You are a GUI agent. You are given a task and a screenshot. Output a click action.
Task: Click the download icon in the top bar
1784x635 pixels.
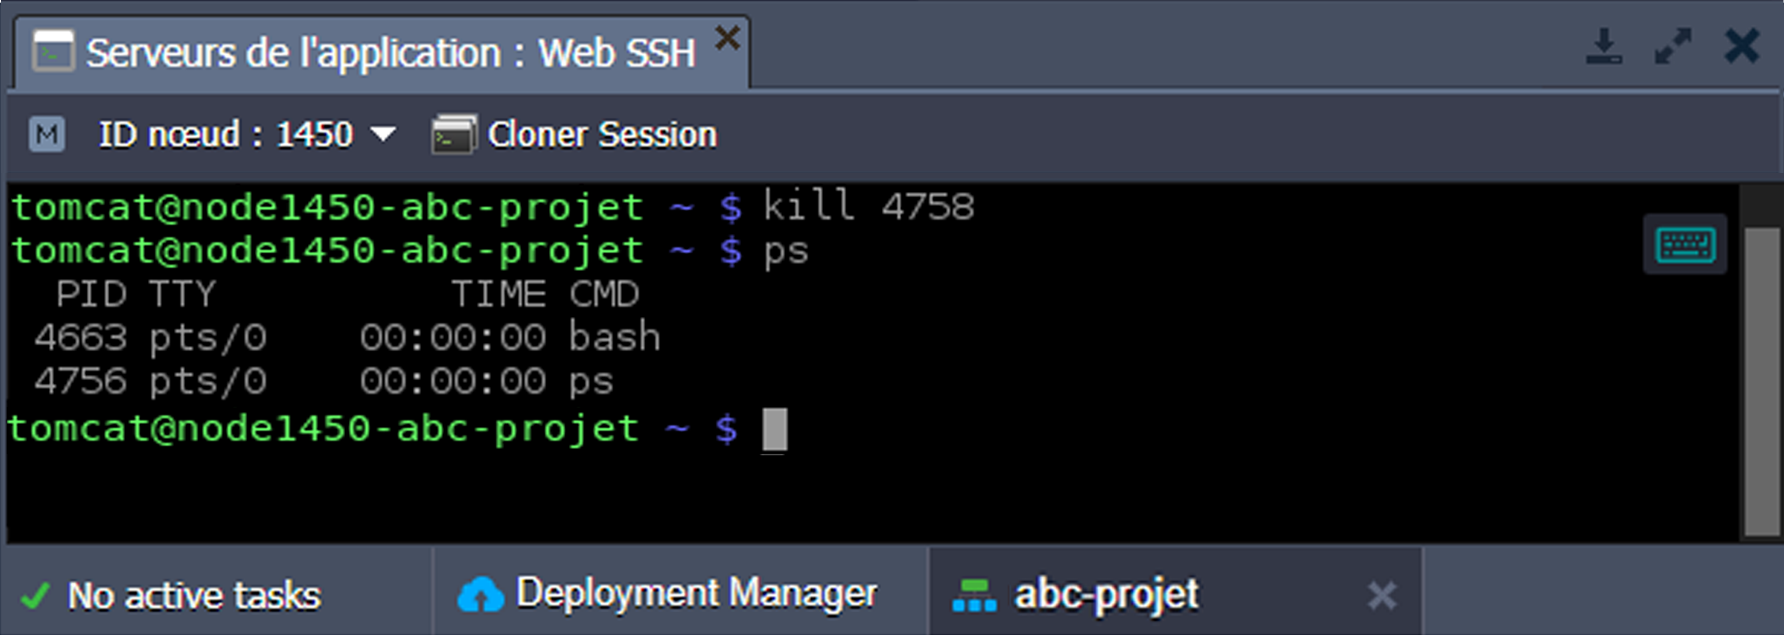pyautogui.click(x=1604, y=47)
